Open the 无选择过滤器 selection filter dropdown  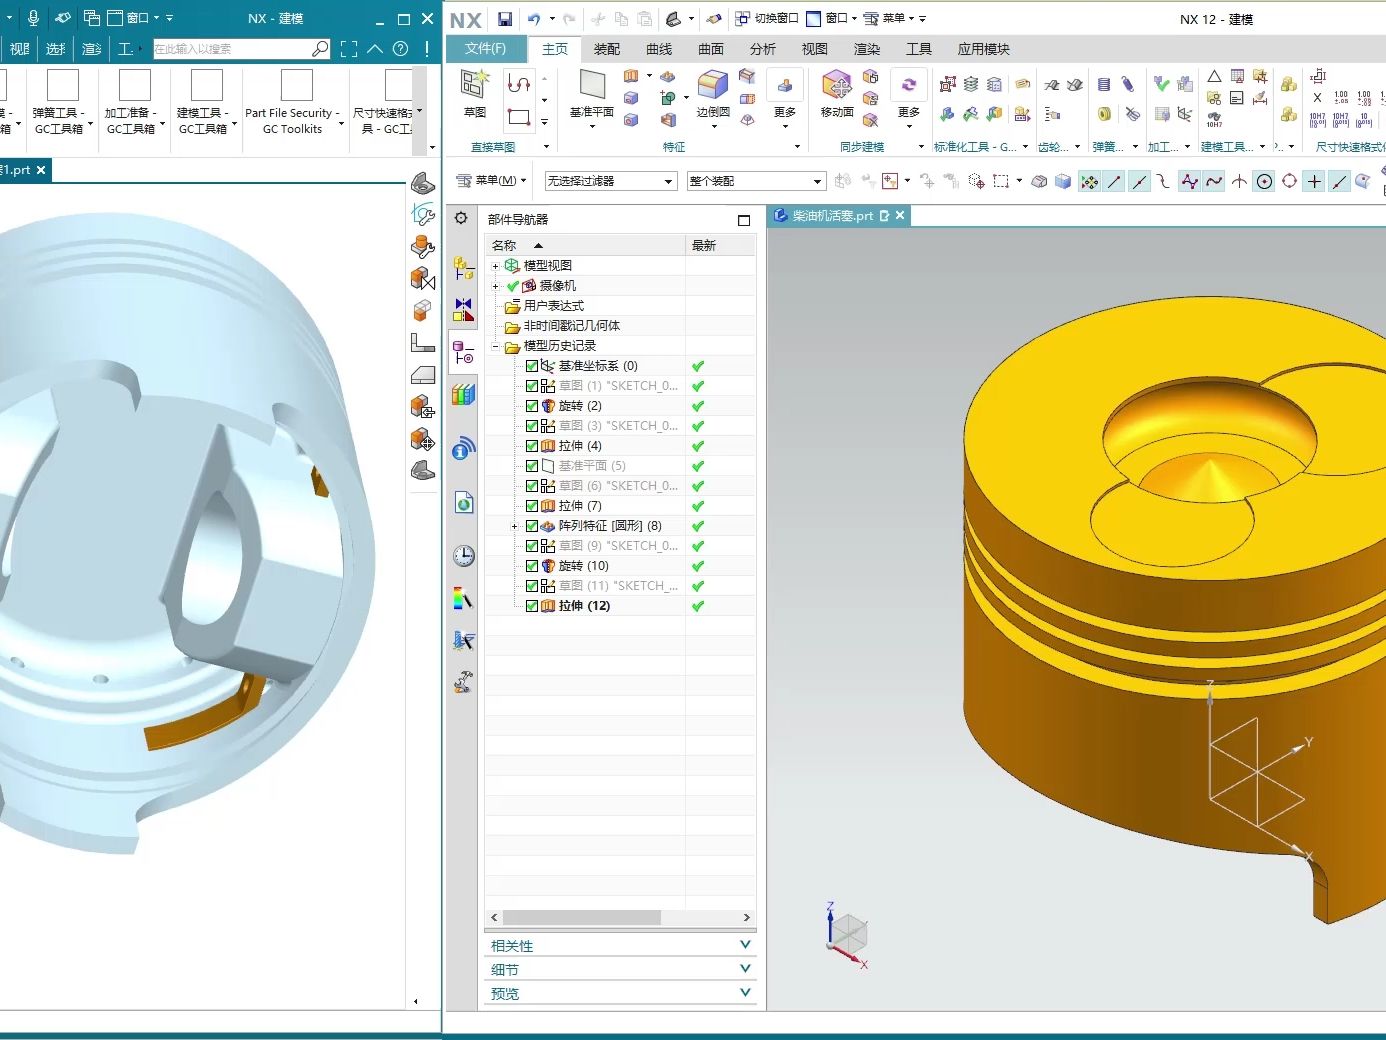pyautogui.click(x=610, y=181)
